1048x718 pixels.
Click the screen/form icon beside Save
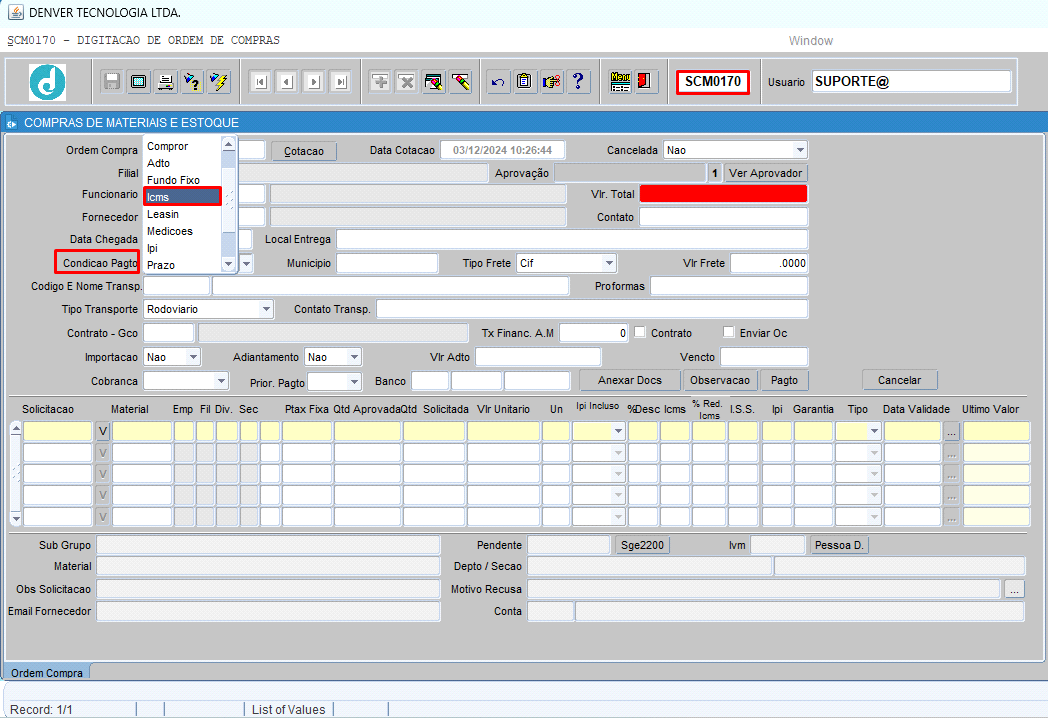click(138, 82)
